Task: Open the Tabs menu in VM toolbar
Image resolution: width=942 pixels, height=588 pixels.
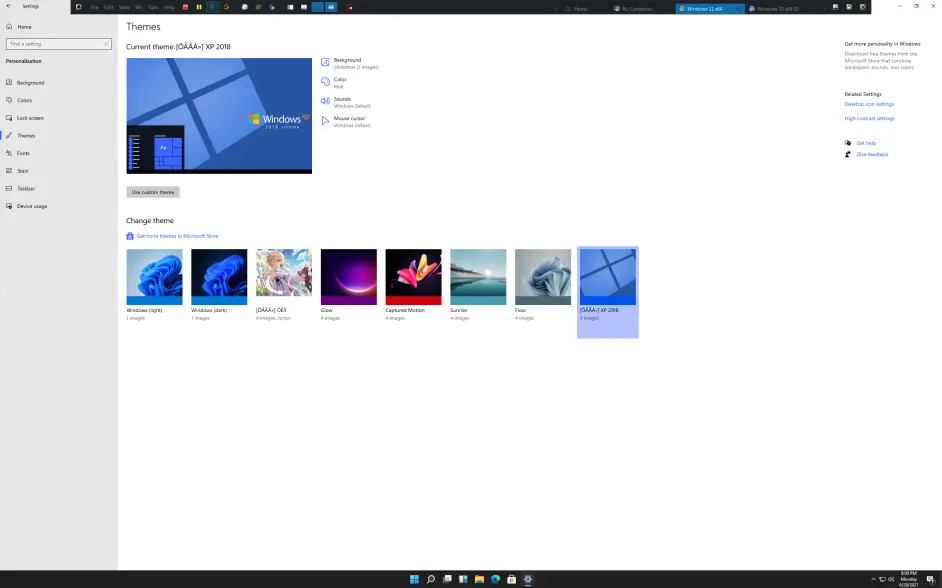Action: [153, 7]
